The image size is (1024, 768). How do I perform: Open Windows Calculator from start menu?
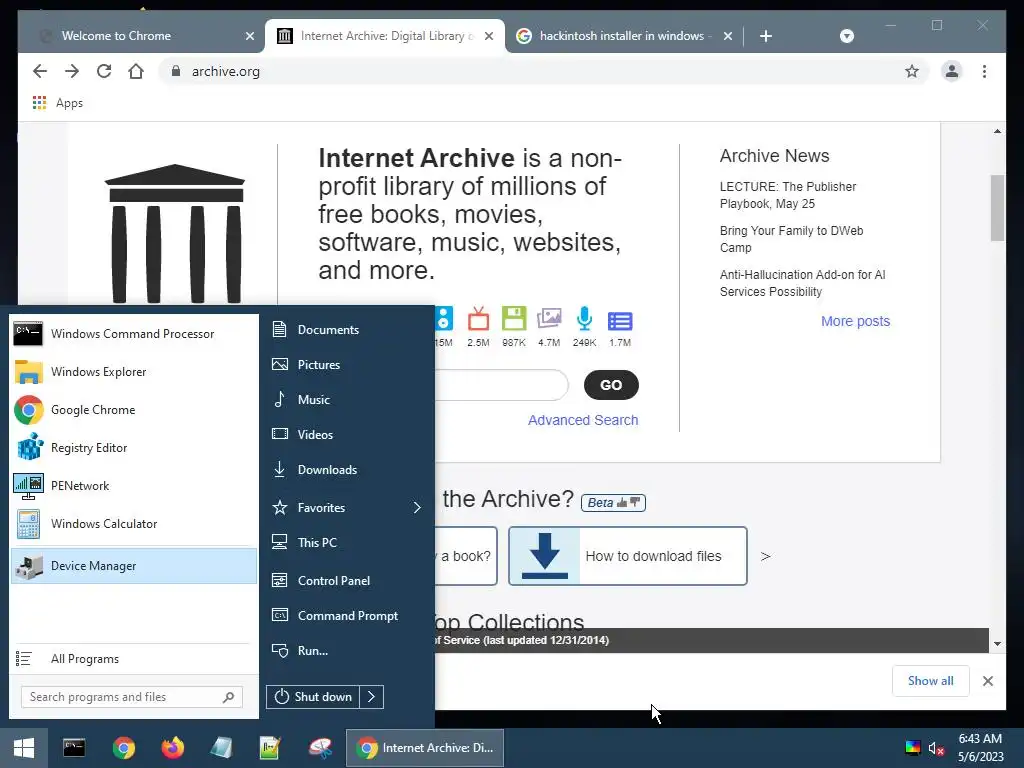(x=134, y=523)
